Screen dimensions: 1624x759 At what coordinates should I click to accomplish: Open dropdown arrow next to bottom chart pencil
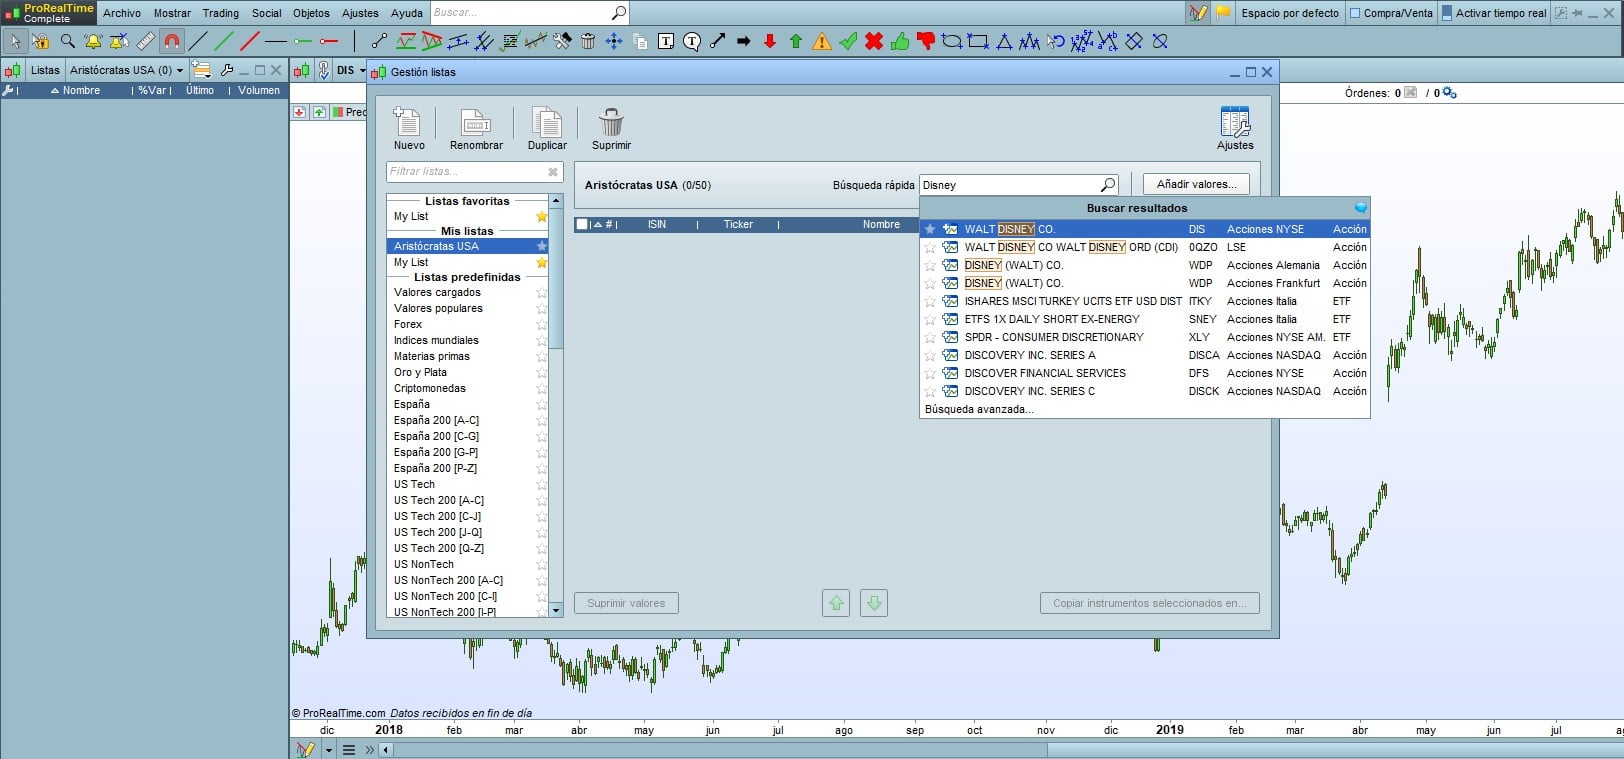328,750
